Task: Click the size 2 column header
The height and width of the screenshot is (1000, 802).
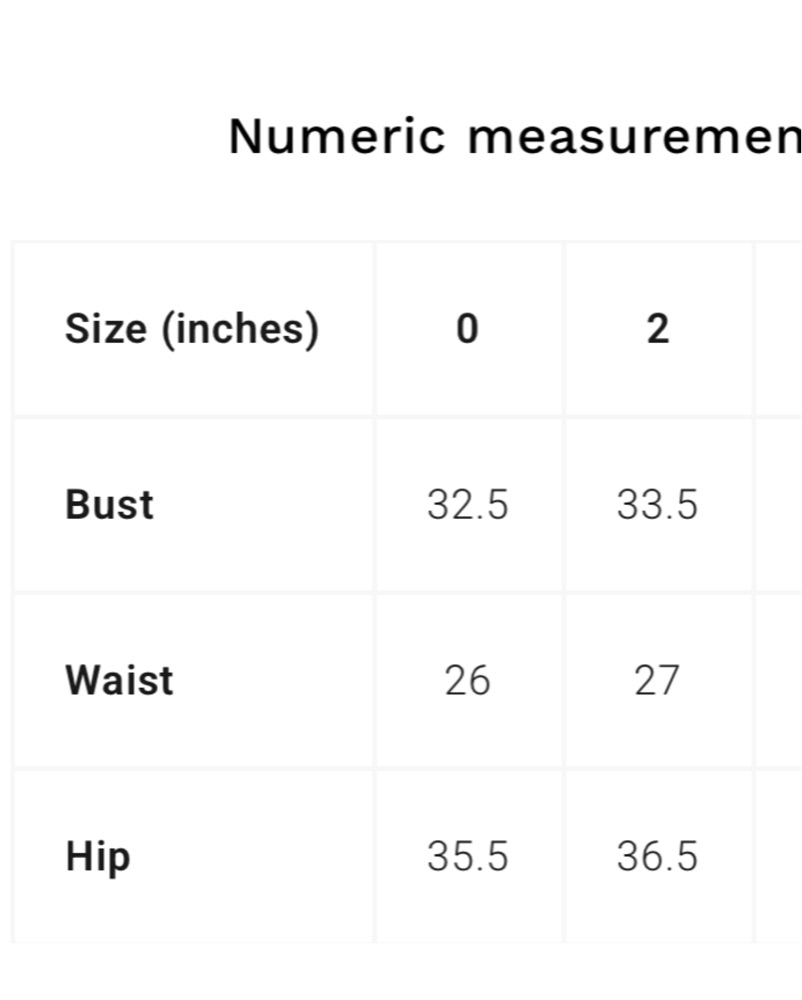Action: point(658,329)
